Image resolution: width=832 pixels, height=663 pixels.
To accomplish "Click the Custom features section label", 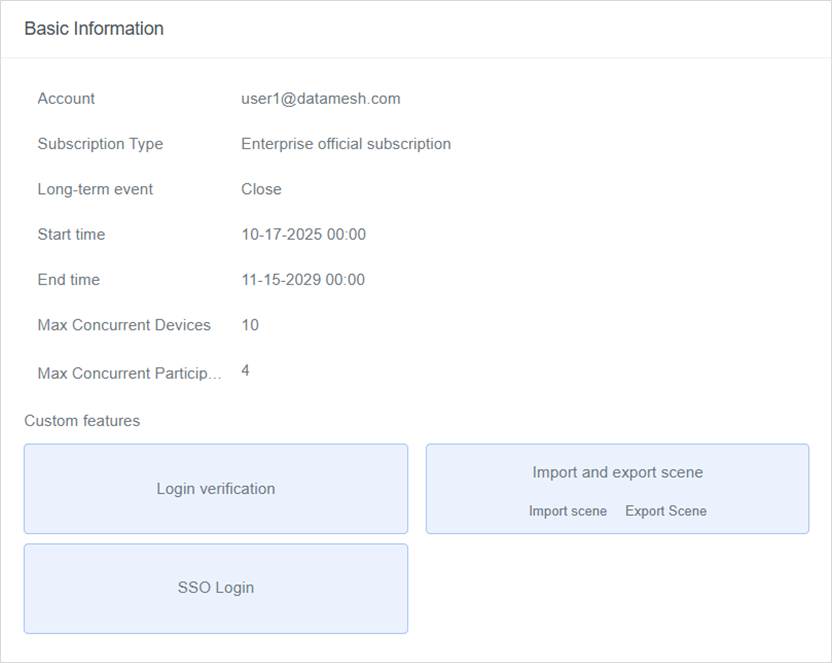I will coord(82,421).
